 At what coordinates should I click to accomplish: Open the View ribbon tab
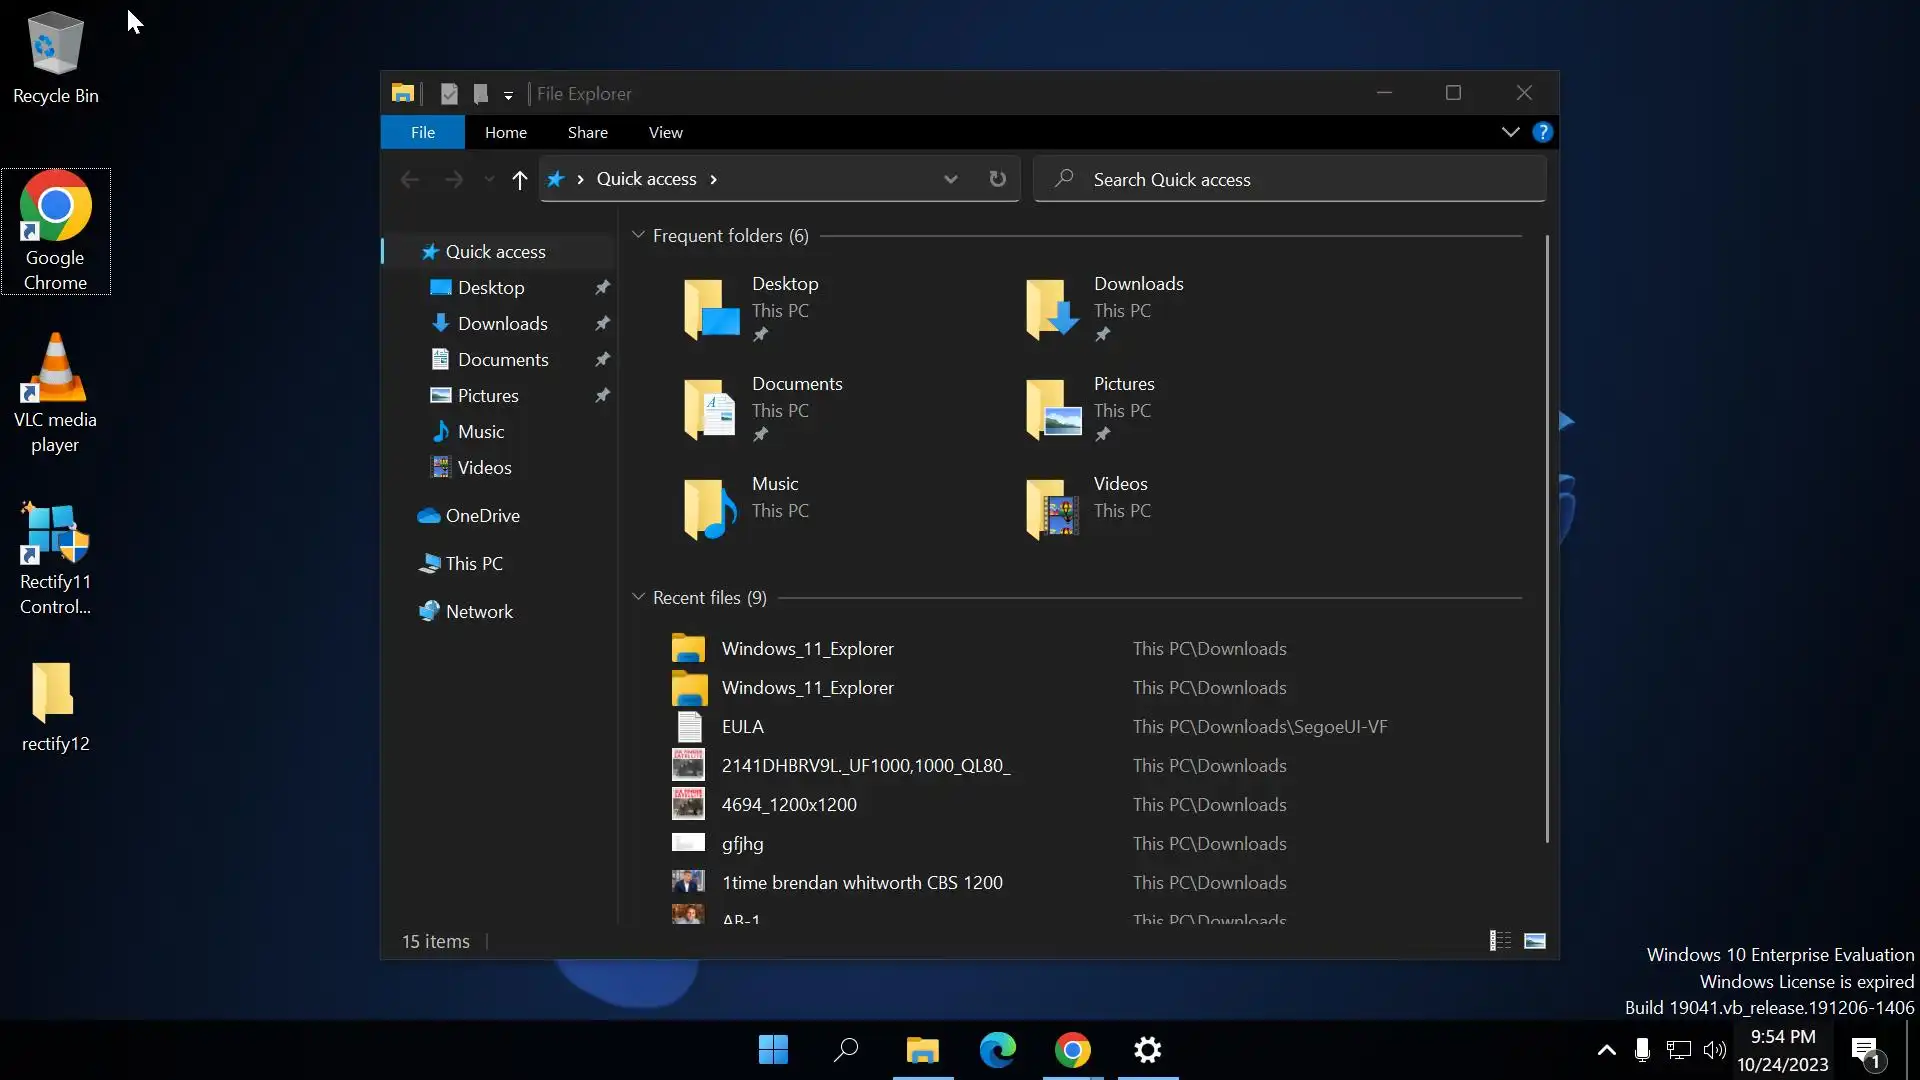665,132
